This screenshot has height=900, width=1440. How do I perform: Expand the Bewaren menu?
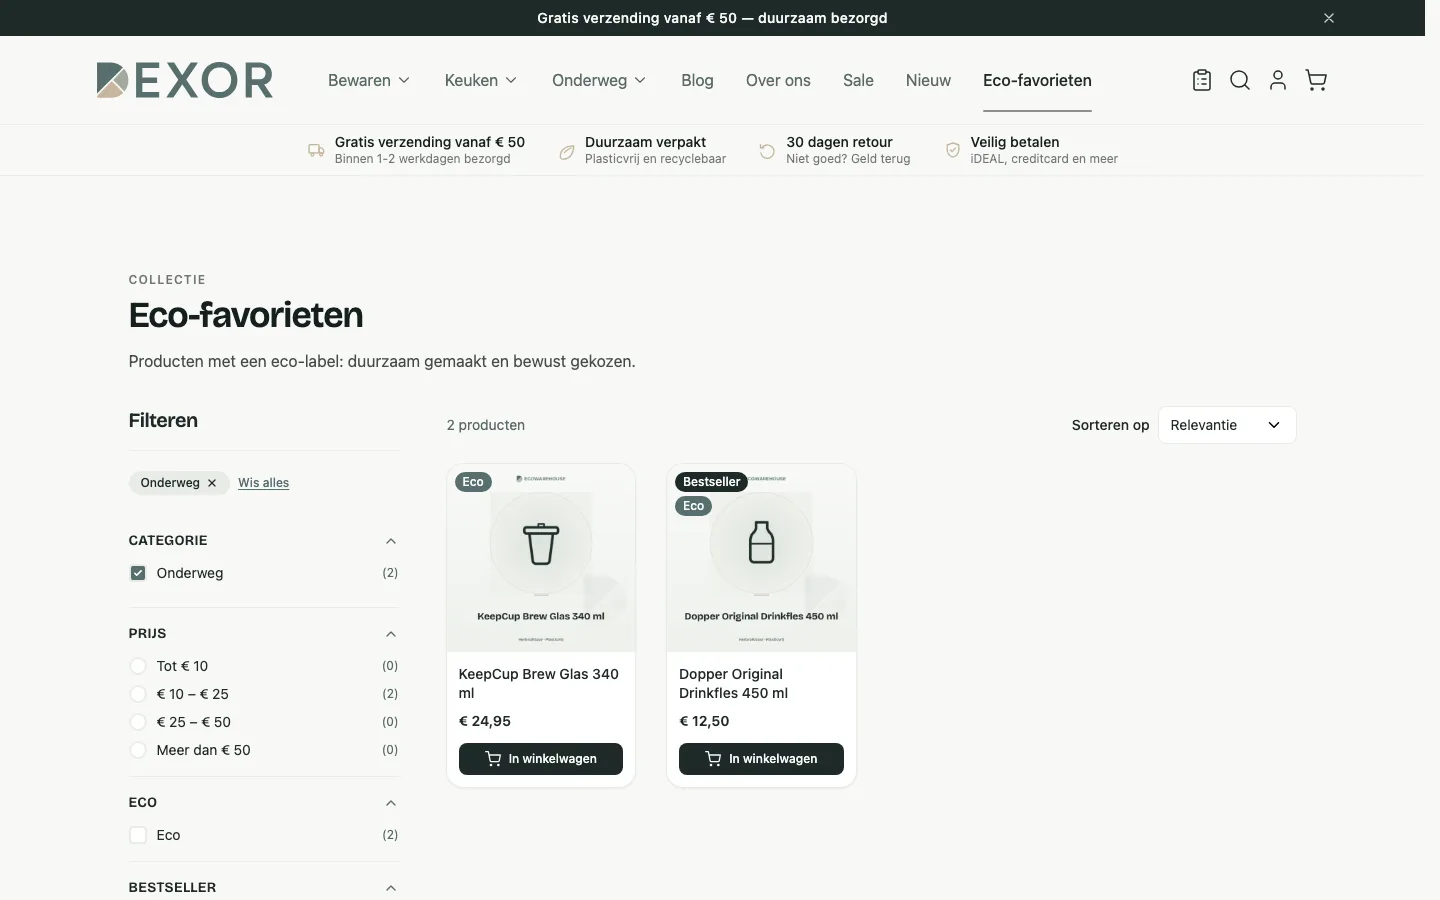click(369, 80)
